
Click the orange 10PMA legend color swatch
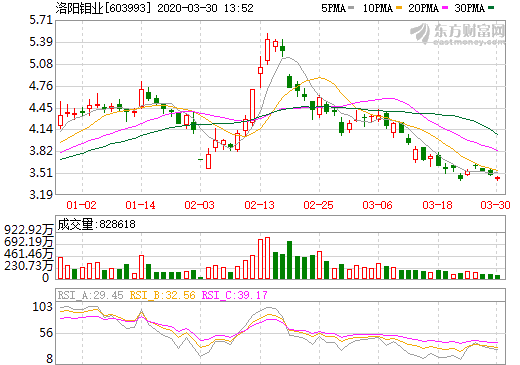(x=399, y=7)
